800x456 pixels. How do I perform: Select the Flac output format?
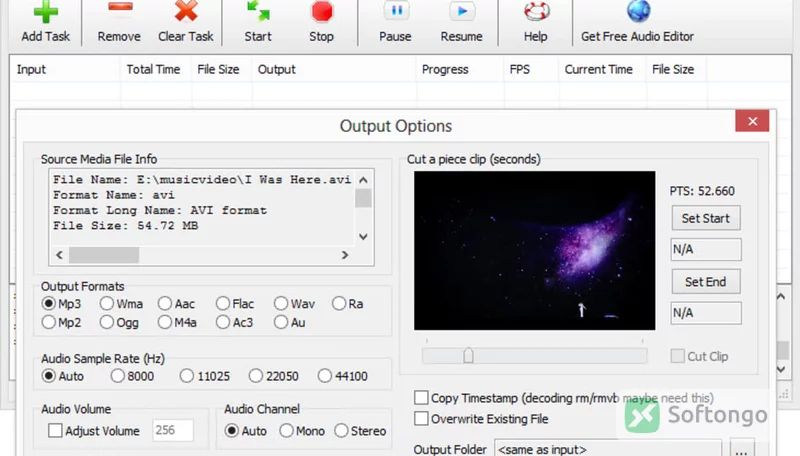[x=223, y=303]
